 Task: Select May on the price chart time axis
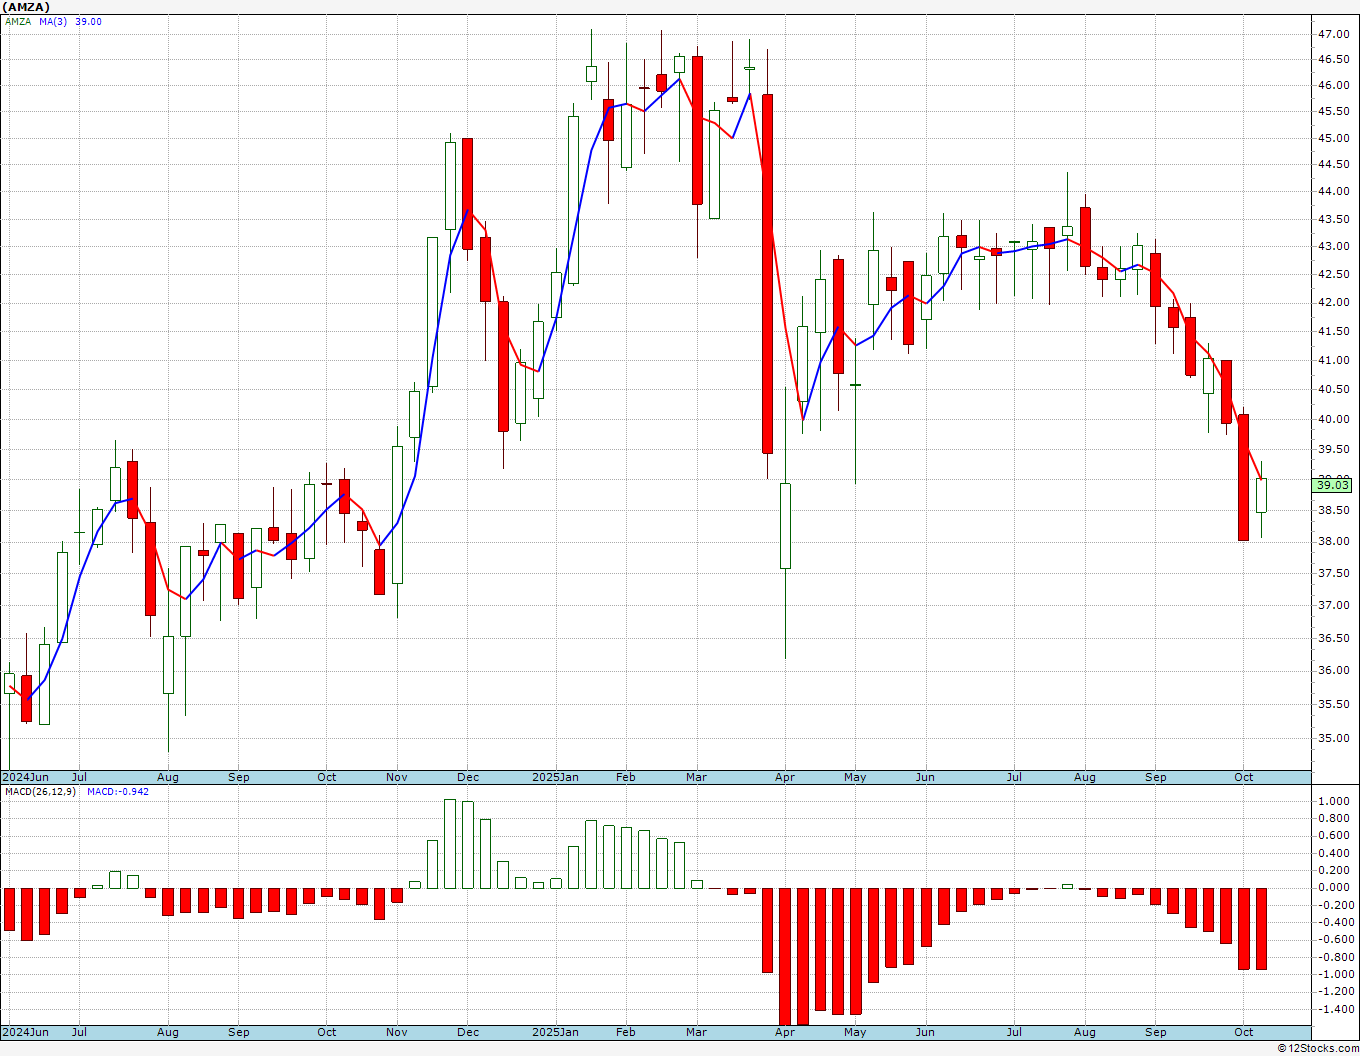tap(855, 777)
